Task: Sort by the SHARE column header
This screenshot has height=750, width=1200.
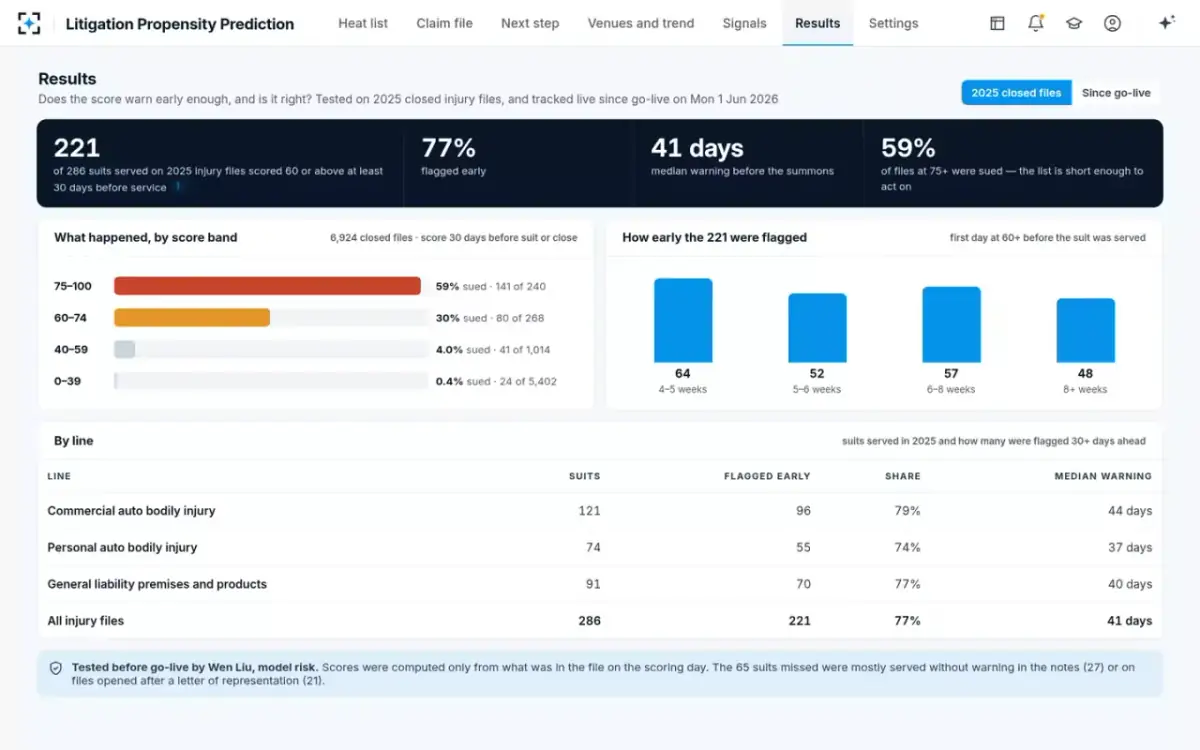Action: click(x=902, y=476)
